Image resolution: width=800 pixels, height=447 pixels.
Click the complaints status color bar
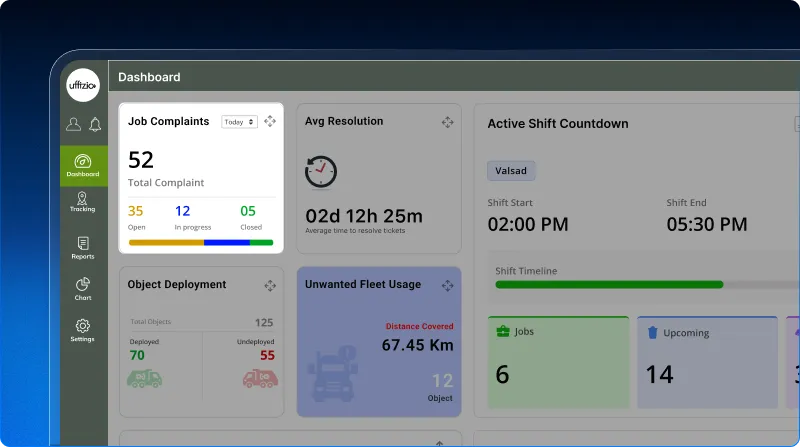click(201, 242)
